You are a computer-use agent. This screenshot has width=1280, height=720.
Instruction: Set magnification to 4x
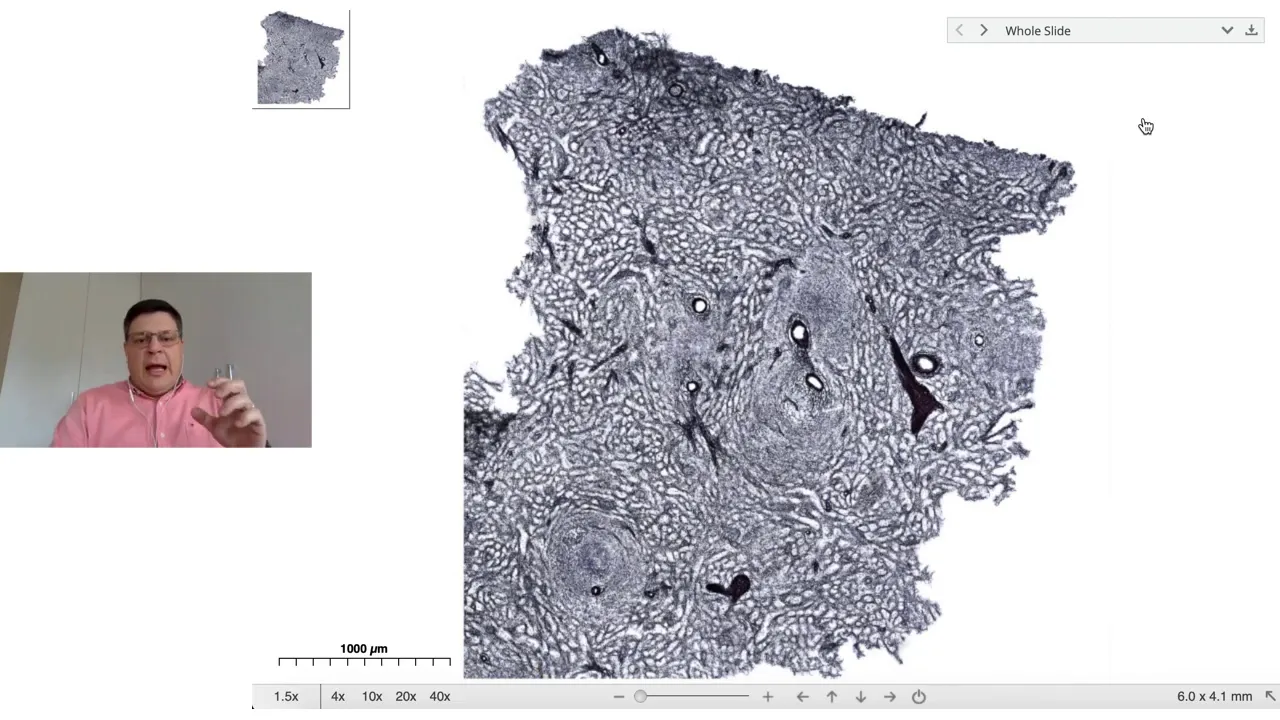point(338,696)
